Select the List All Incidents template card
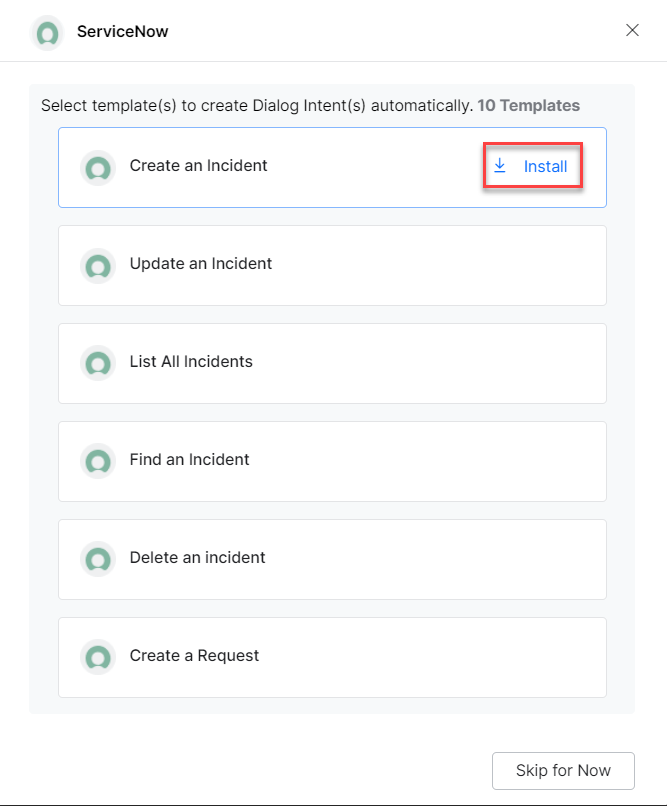 [332, 363]
